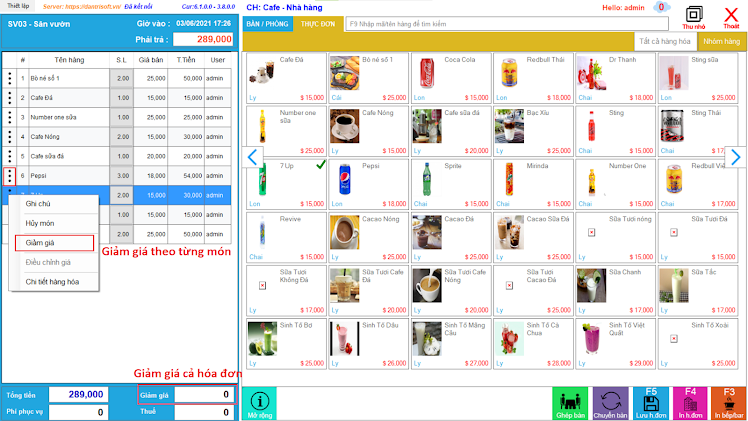Go to the previous menu page arrow
This screenshot has height=421, width=748.
point(253,157)
